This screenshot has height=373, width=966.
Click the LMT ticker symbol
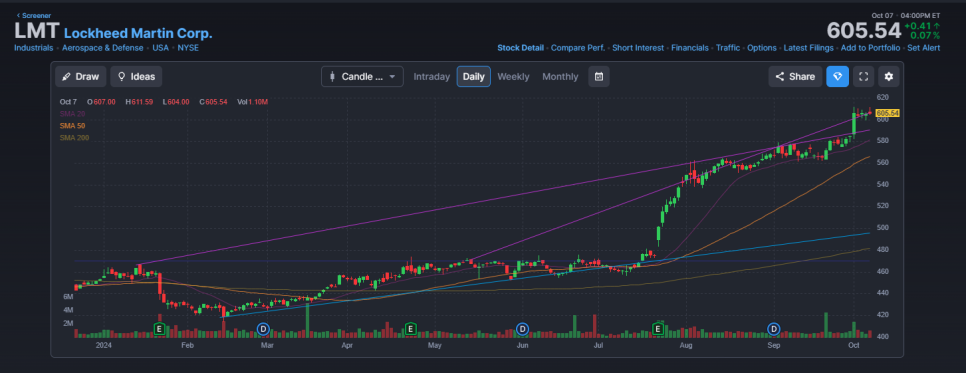(36, 31)
